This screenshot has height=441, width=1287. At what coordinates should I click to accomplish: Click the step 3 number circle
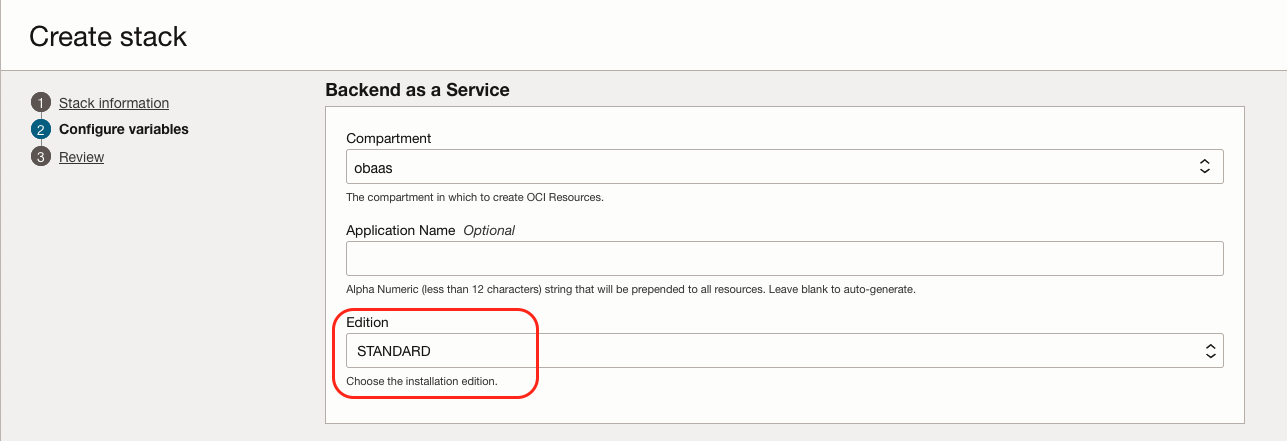point(40,157)
